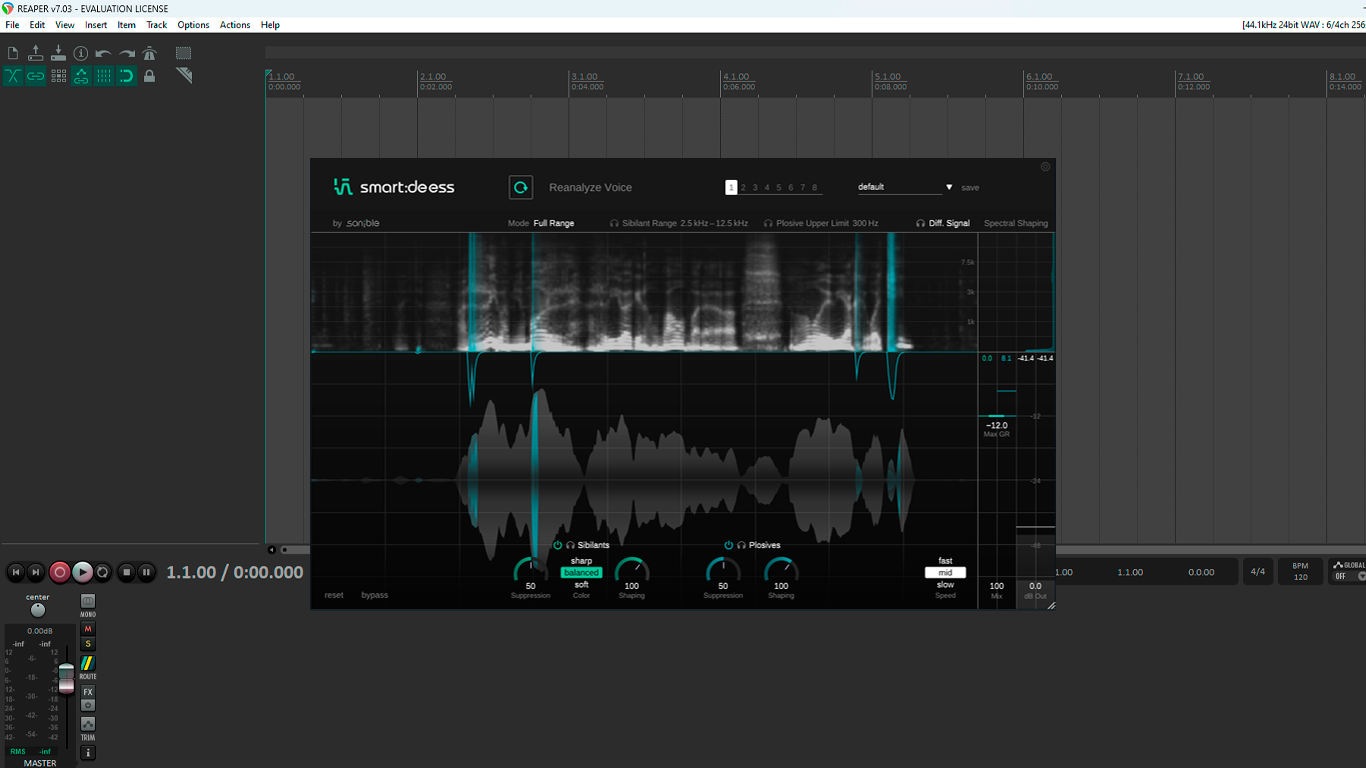Open the Insert menu

click(x=96, y=25)
